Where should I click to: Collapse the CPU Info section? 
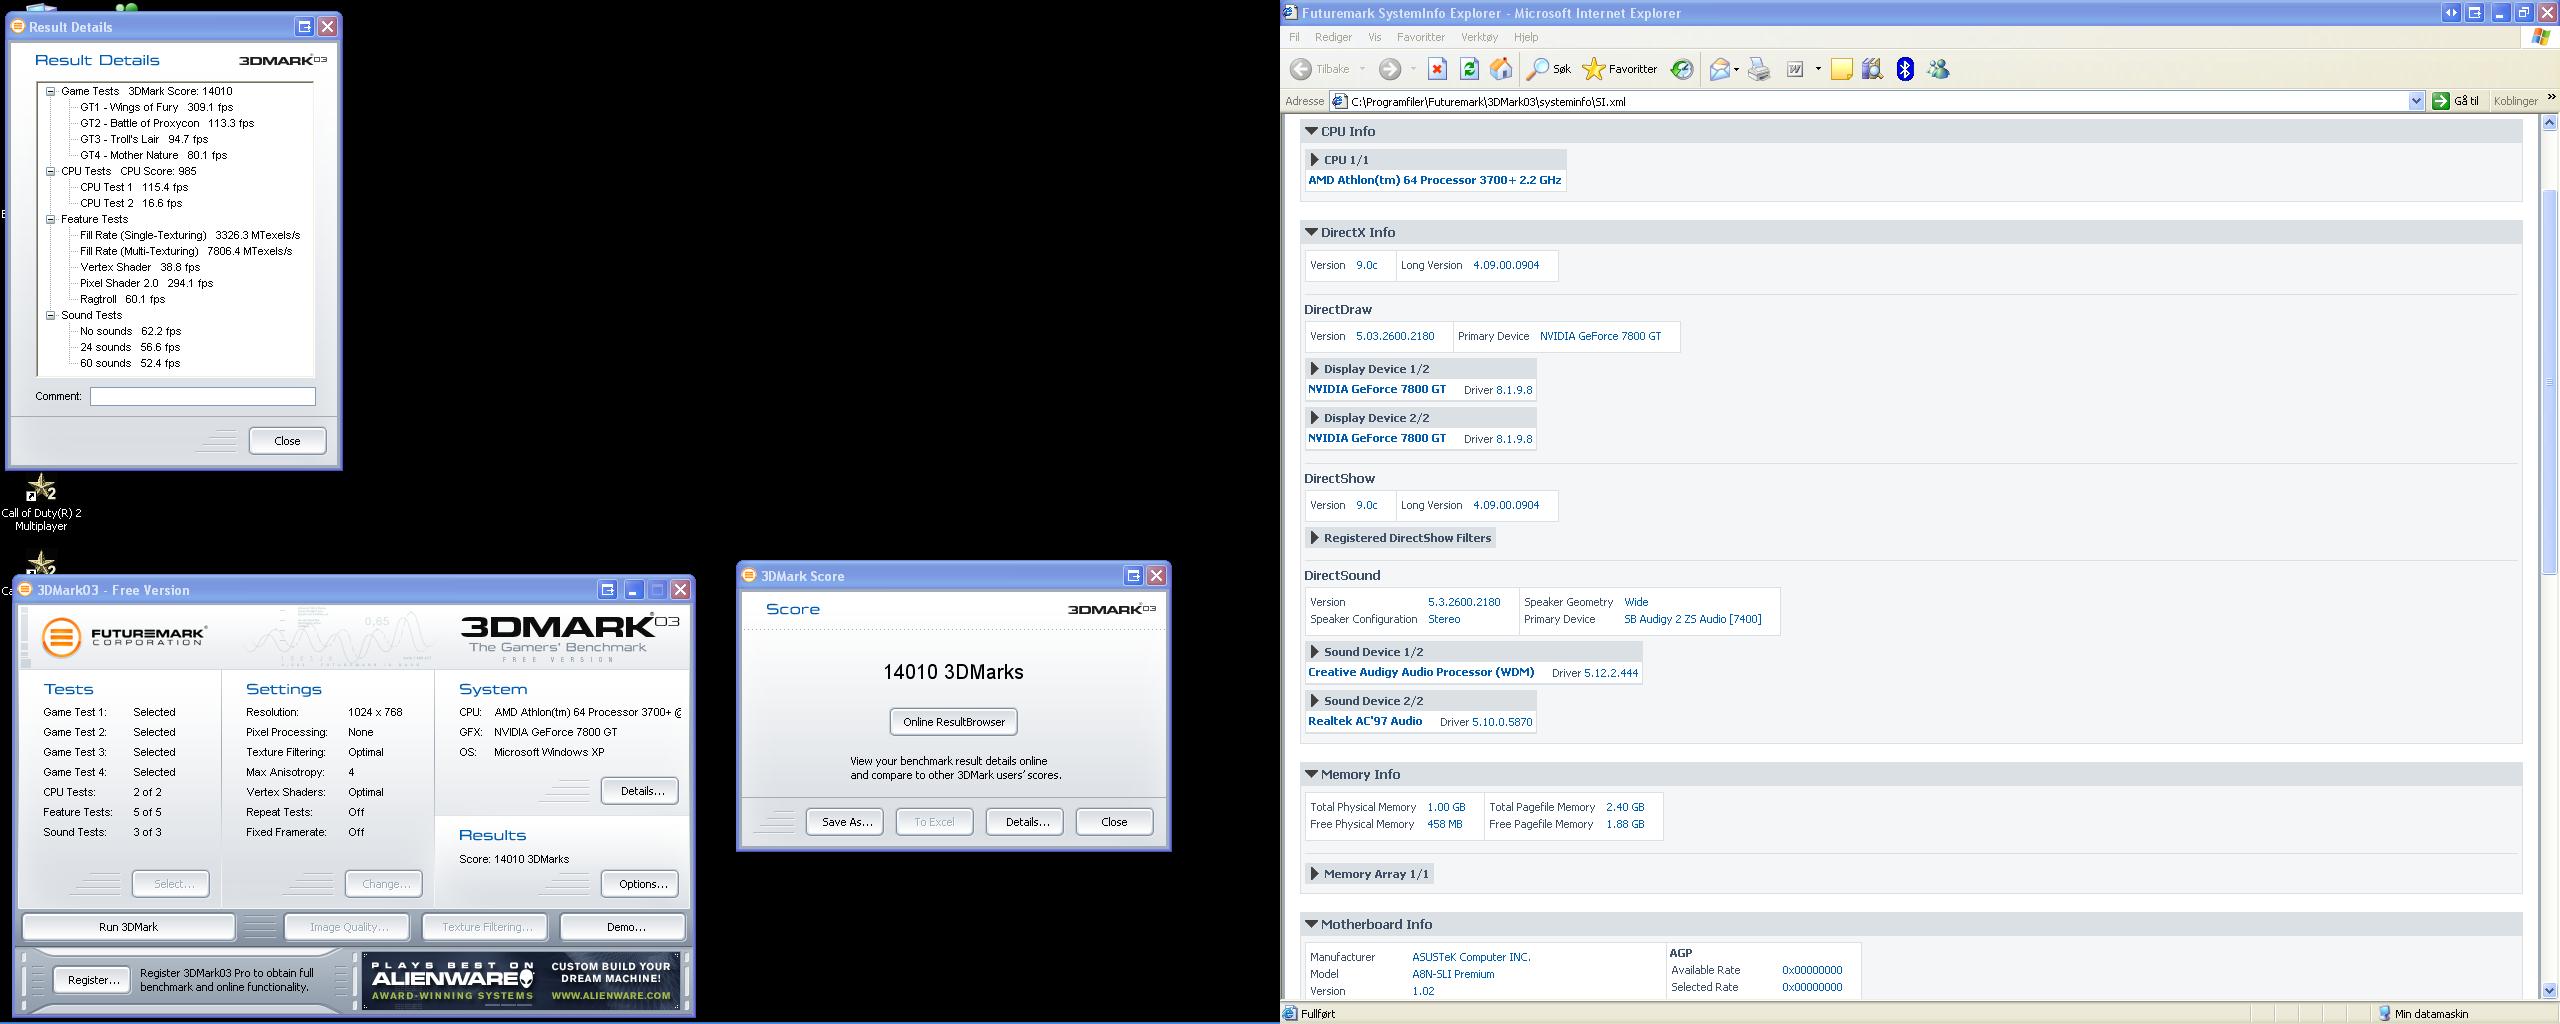coord(1311,131)
